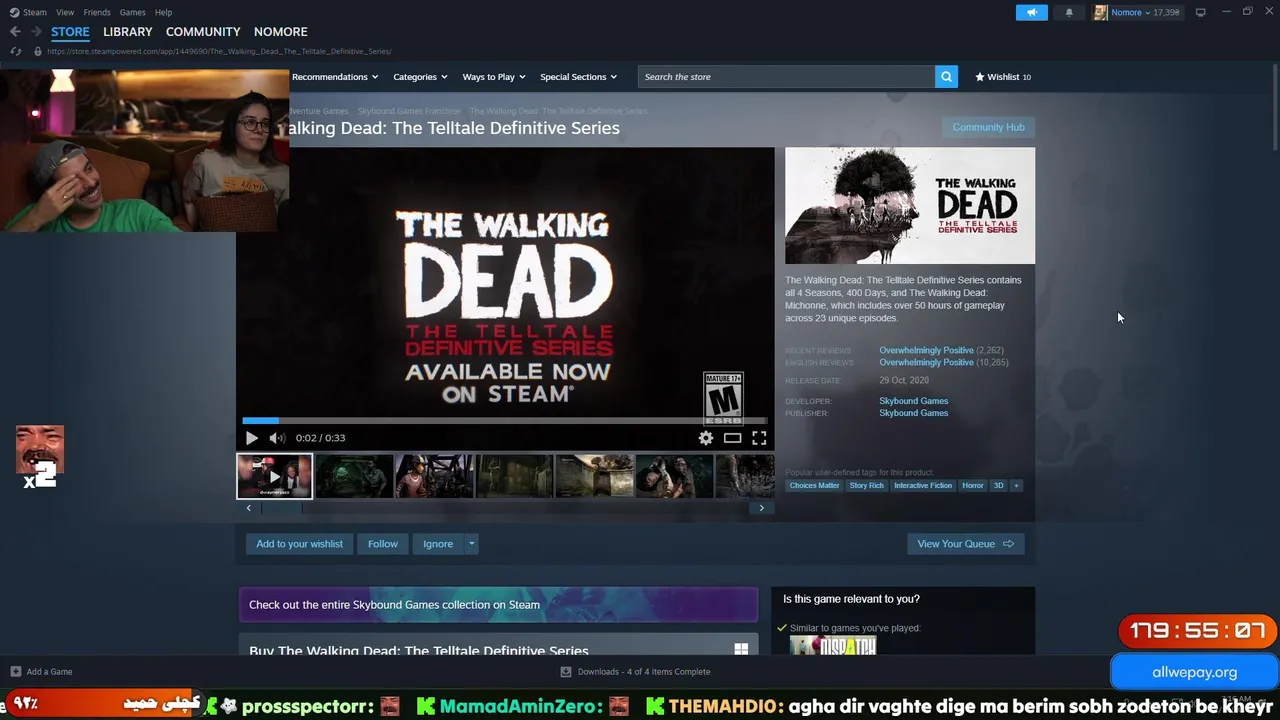Open the Downloads status icon

[566, 672]
